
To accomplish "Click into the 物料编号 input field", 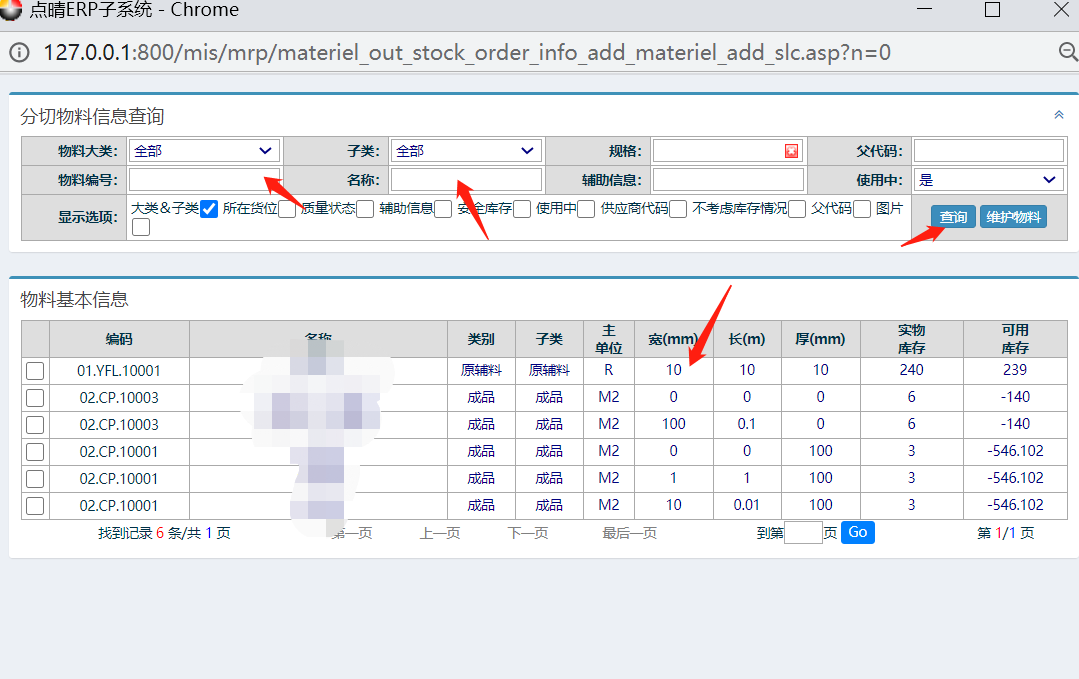I will (x=204, y=180).
